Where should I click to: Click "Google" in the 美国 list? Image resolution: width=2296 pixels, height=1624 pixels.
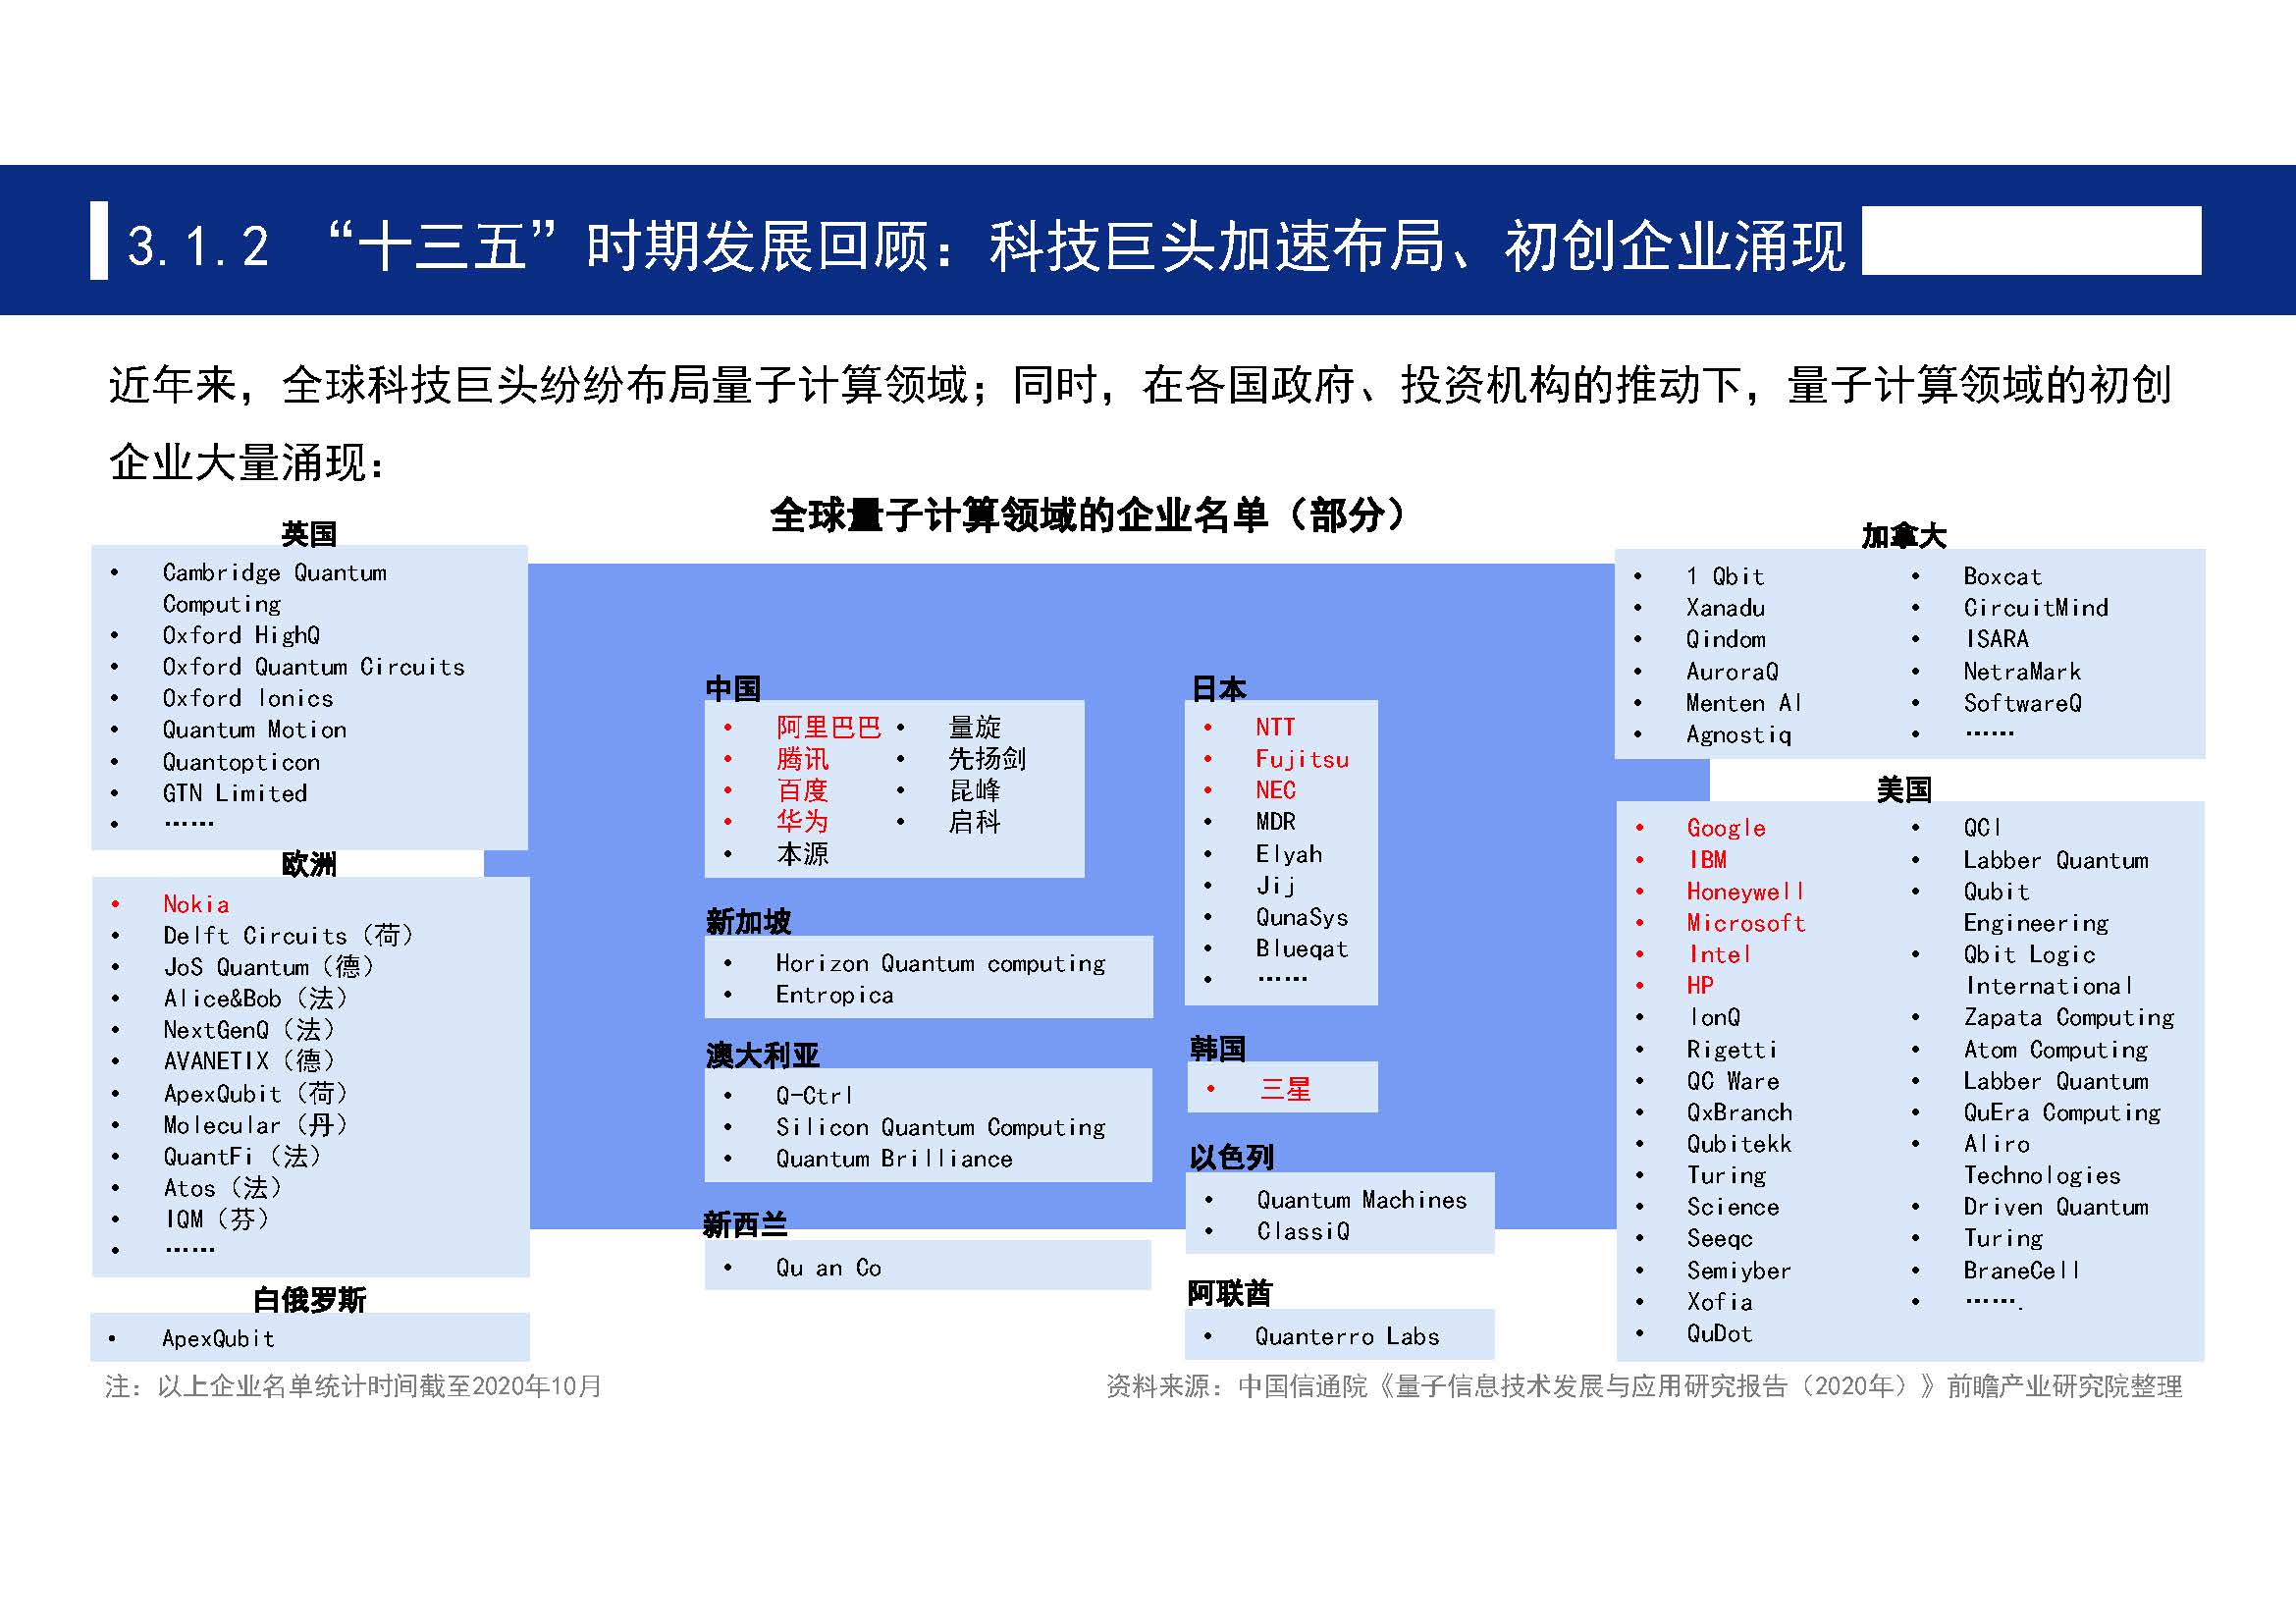pos(1726,828)
